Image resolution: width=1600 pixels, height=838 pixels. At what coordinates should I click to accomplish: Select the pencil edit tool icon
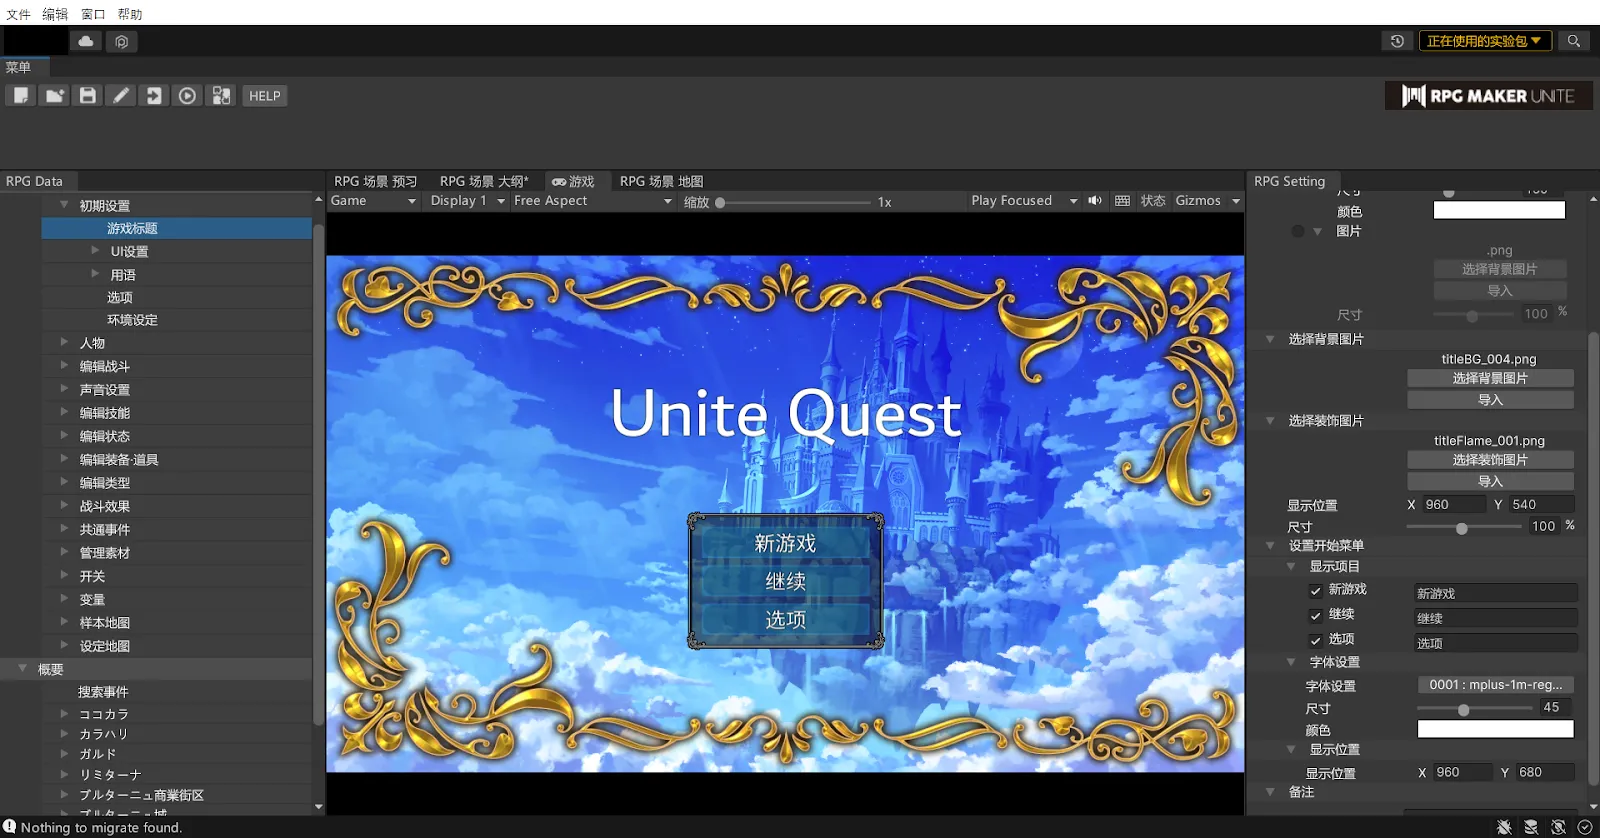tap(121, 96)
